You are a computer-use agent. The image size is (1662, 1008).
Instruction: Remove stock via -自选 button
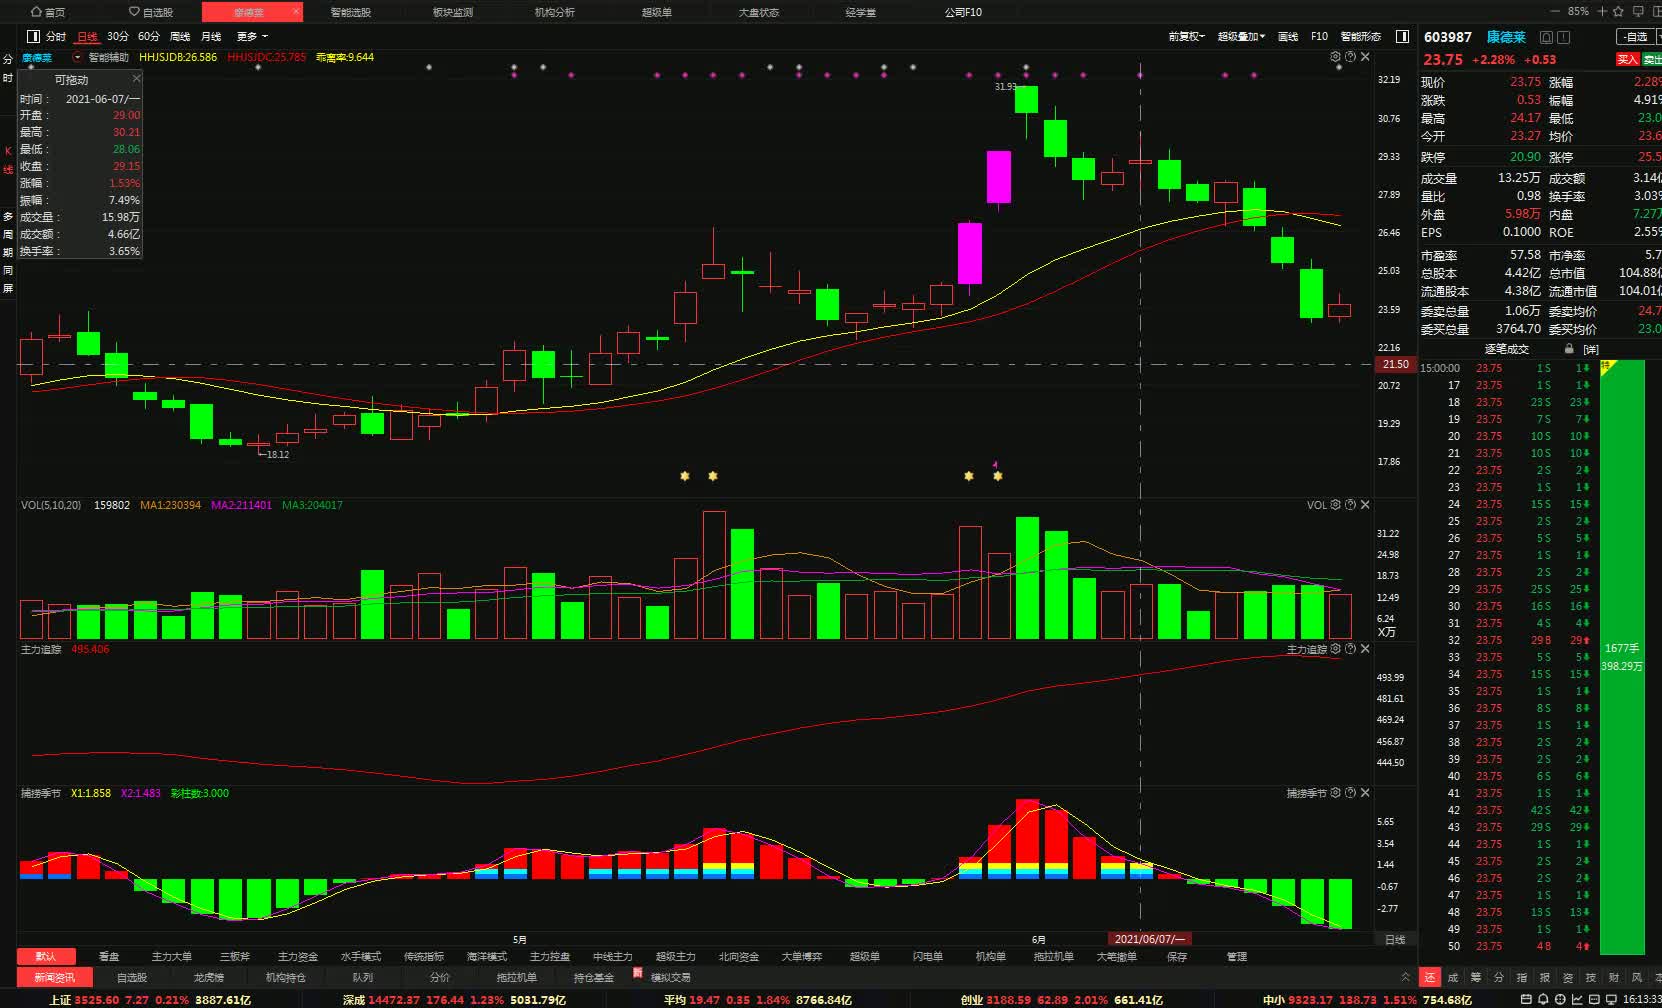tap(1638, 37)
